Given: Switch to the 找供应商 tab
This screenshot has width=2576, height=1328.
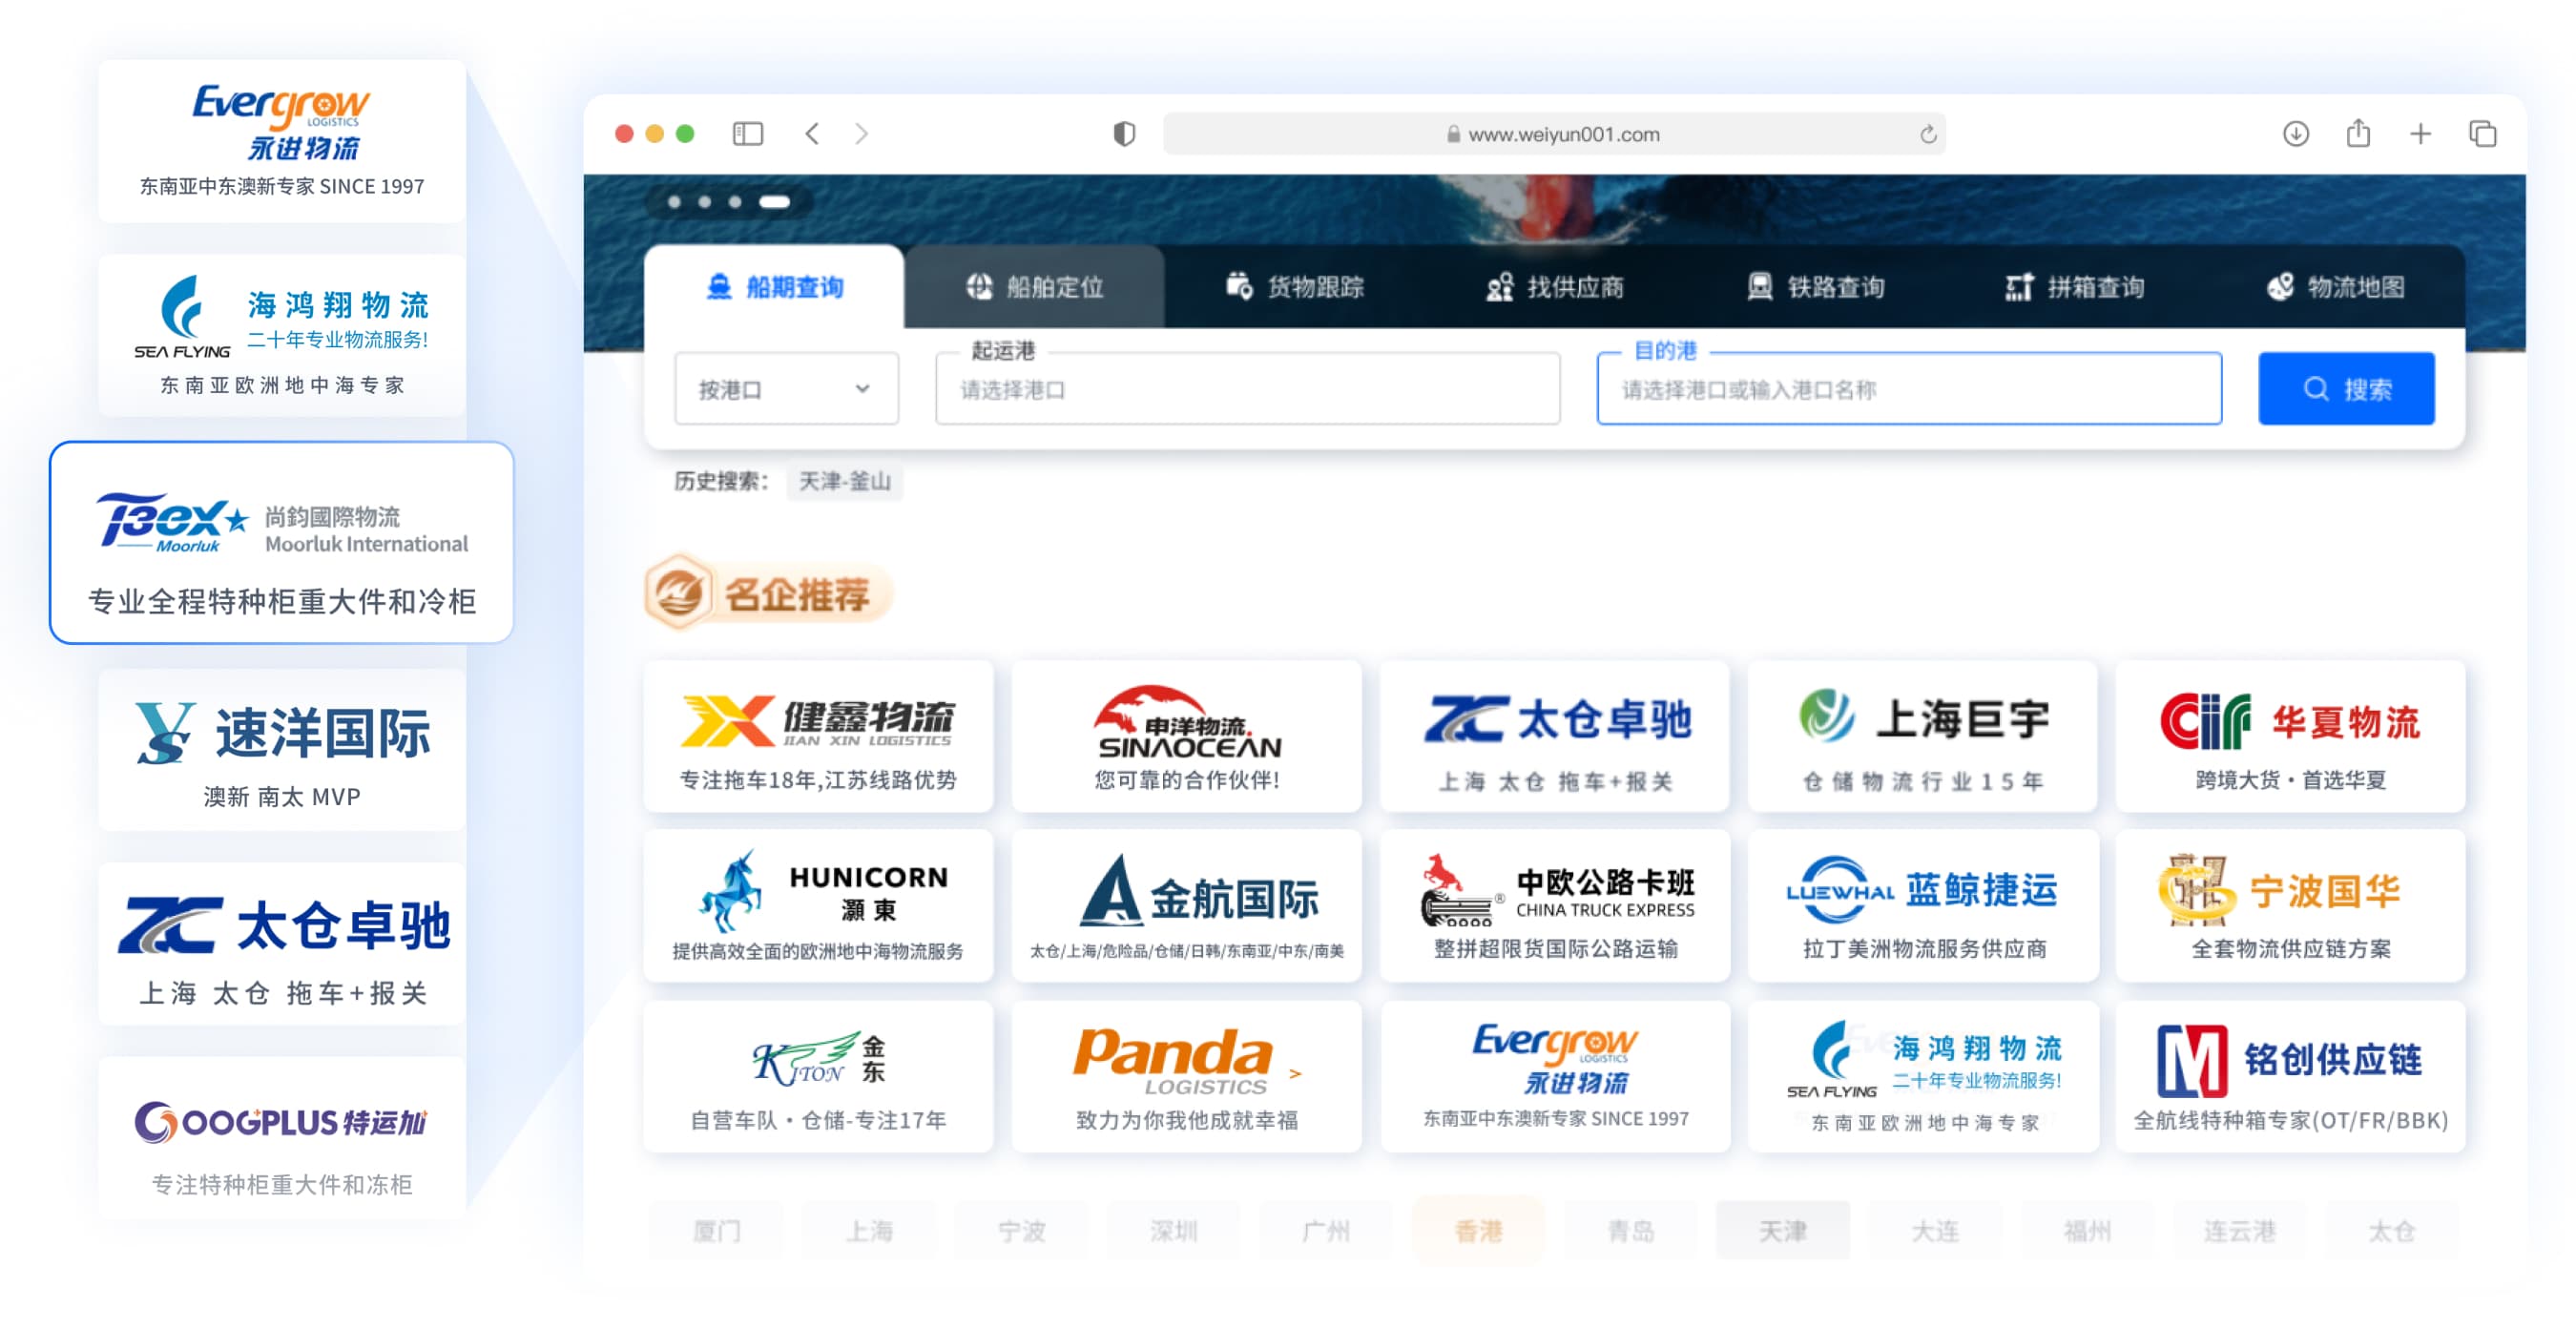Looking at the screenshot, I should click(1554, 287).
